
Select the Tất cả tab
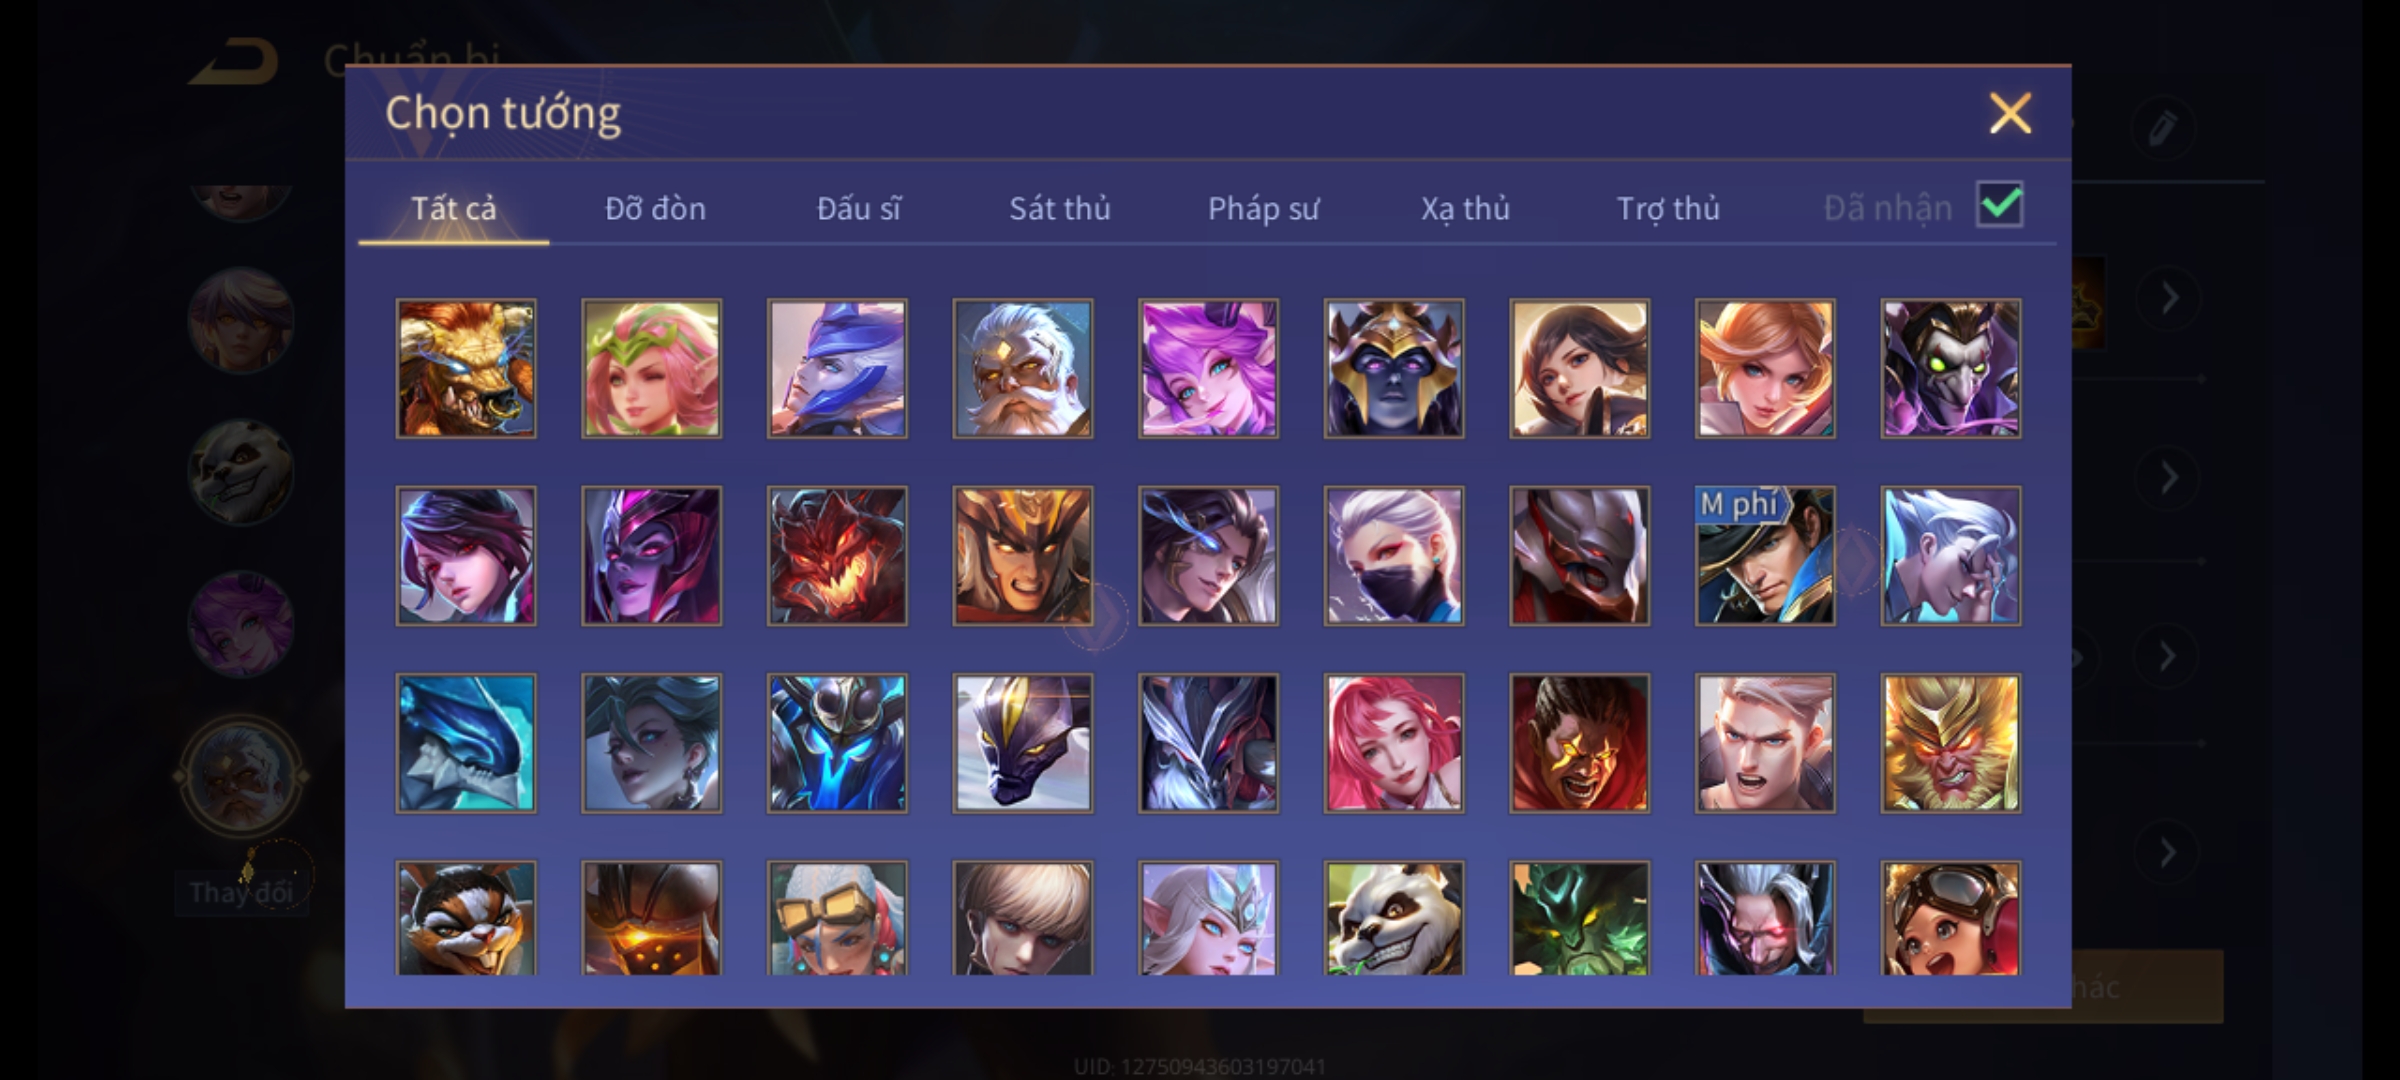453,208
